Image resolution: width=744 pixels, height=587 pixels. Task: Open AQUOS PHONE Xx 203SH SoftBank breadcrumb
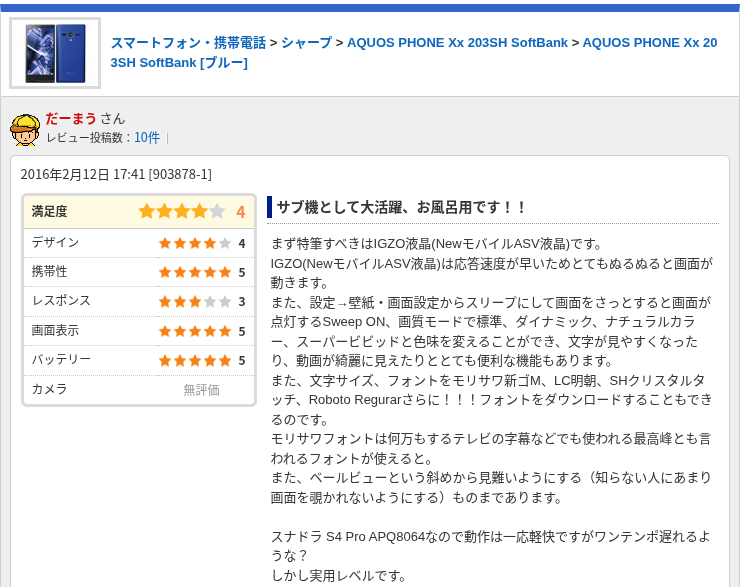tap(457, 43)
